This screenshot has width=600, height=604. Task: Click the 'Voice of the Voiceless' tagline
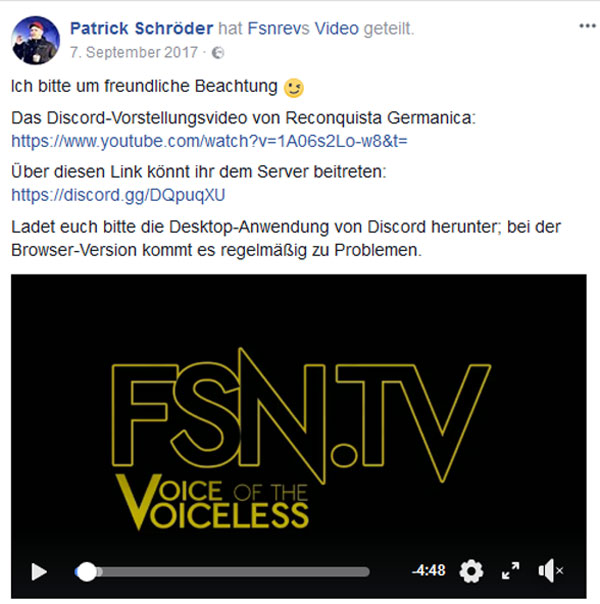212,502
